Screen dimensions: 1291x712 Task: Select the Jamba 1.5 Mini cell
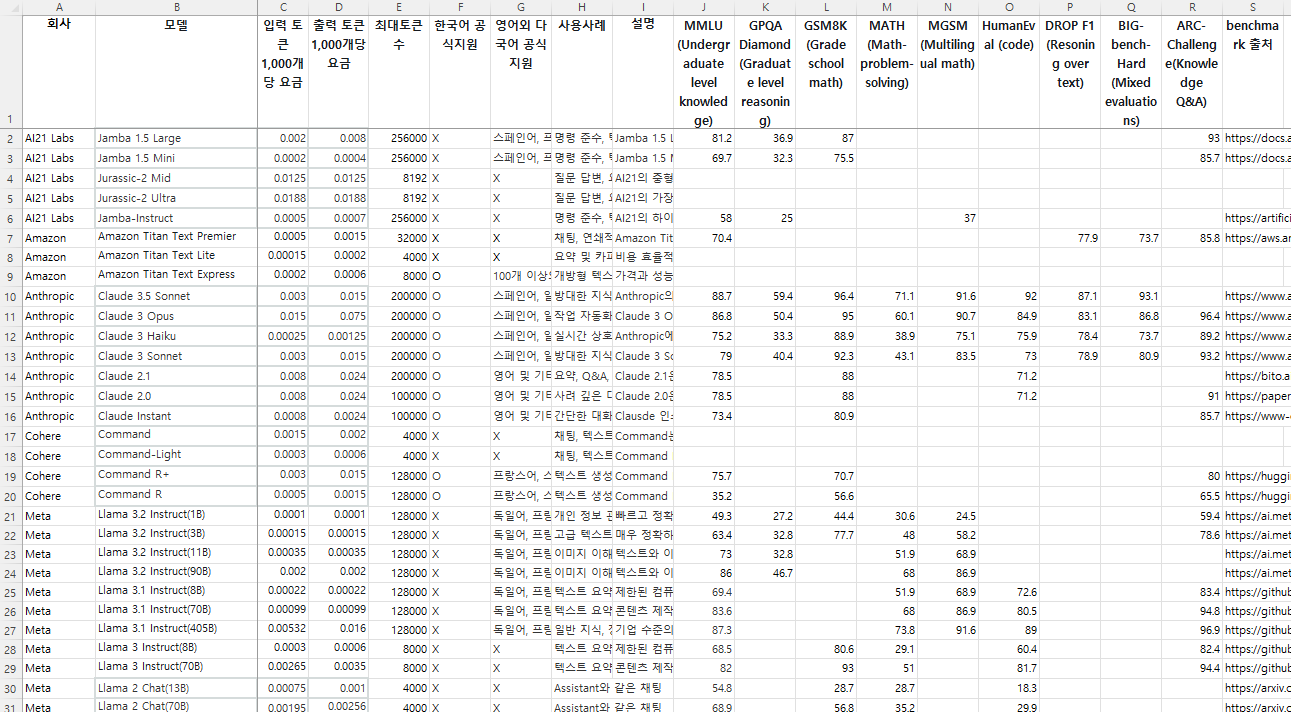click(176, 158)
